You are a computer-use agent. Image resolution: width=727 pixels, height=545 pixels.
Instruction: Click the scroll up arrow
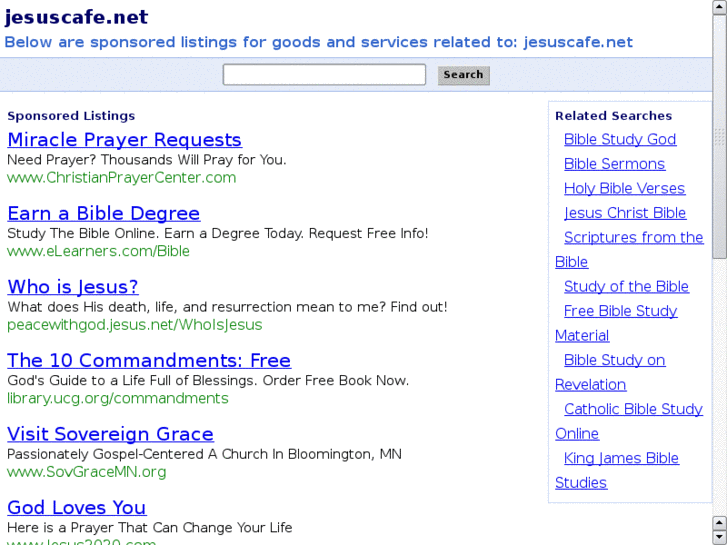(x=719, y=8)
